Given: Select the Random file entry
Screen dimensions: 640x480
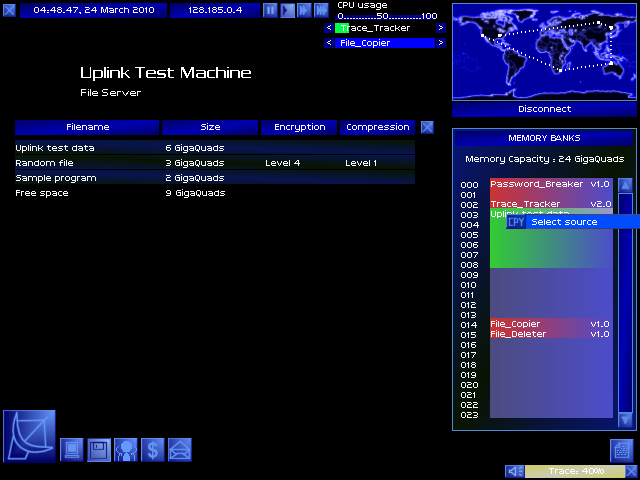Looking at the screenshot, I should (x=215, y=163).
